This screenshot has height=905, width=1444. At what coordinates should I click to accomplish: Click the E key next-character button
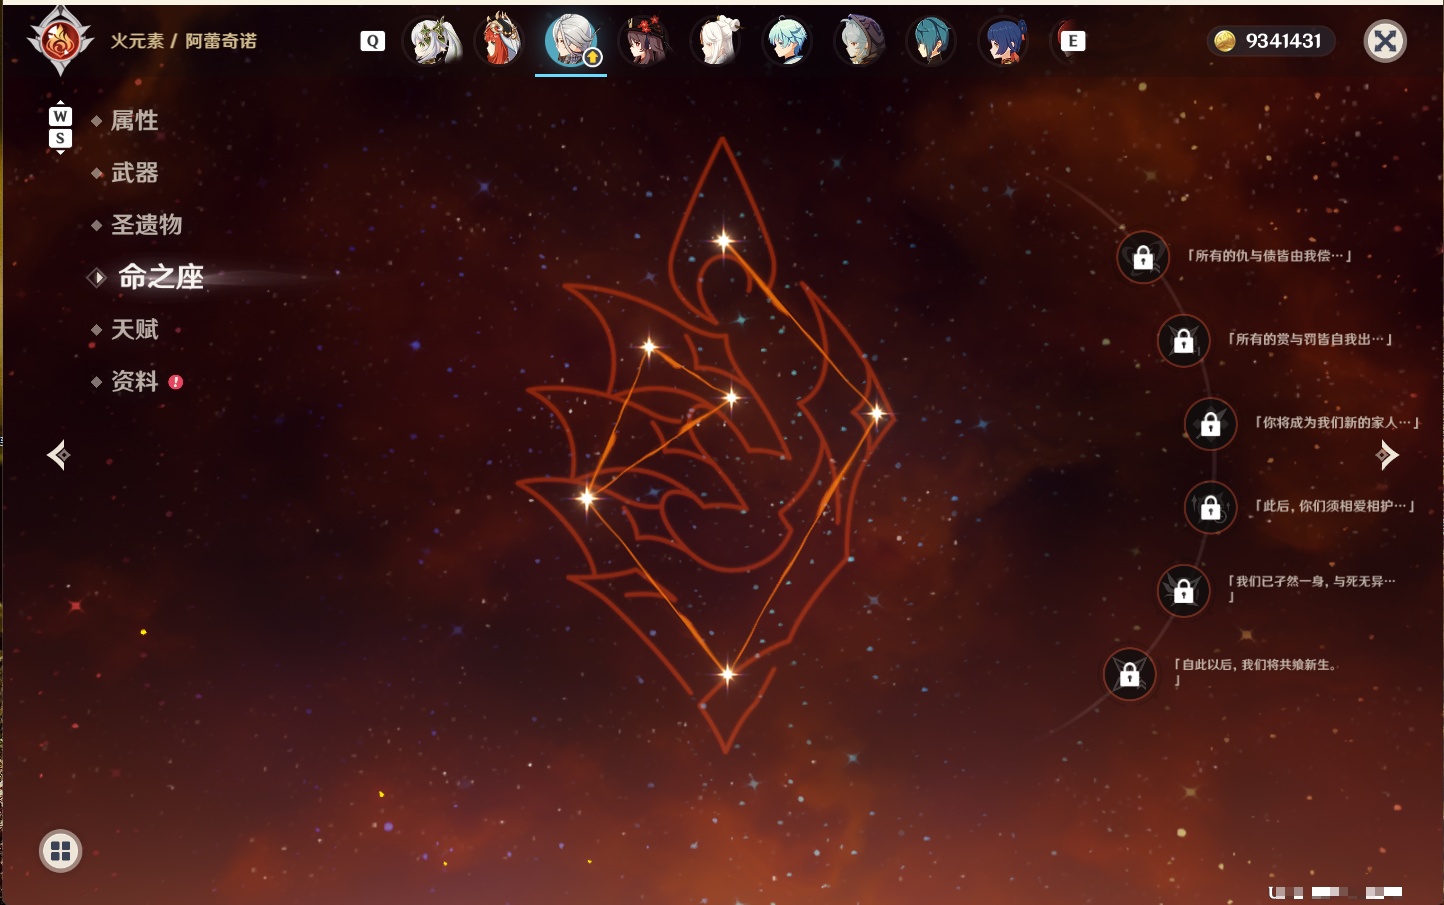click(x=1073, y=41)
